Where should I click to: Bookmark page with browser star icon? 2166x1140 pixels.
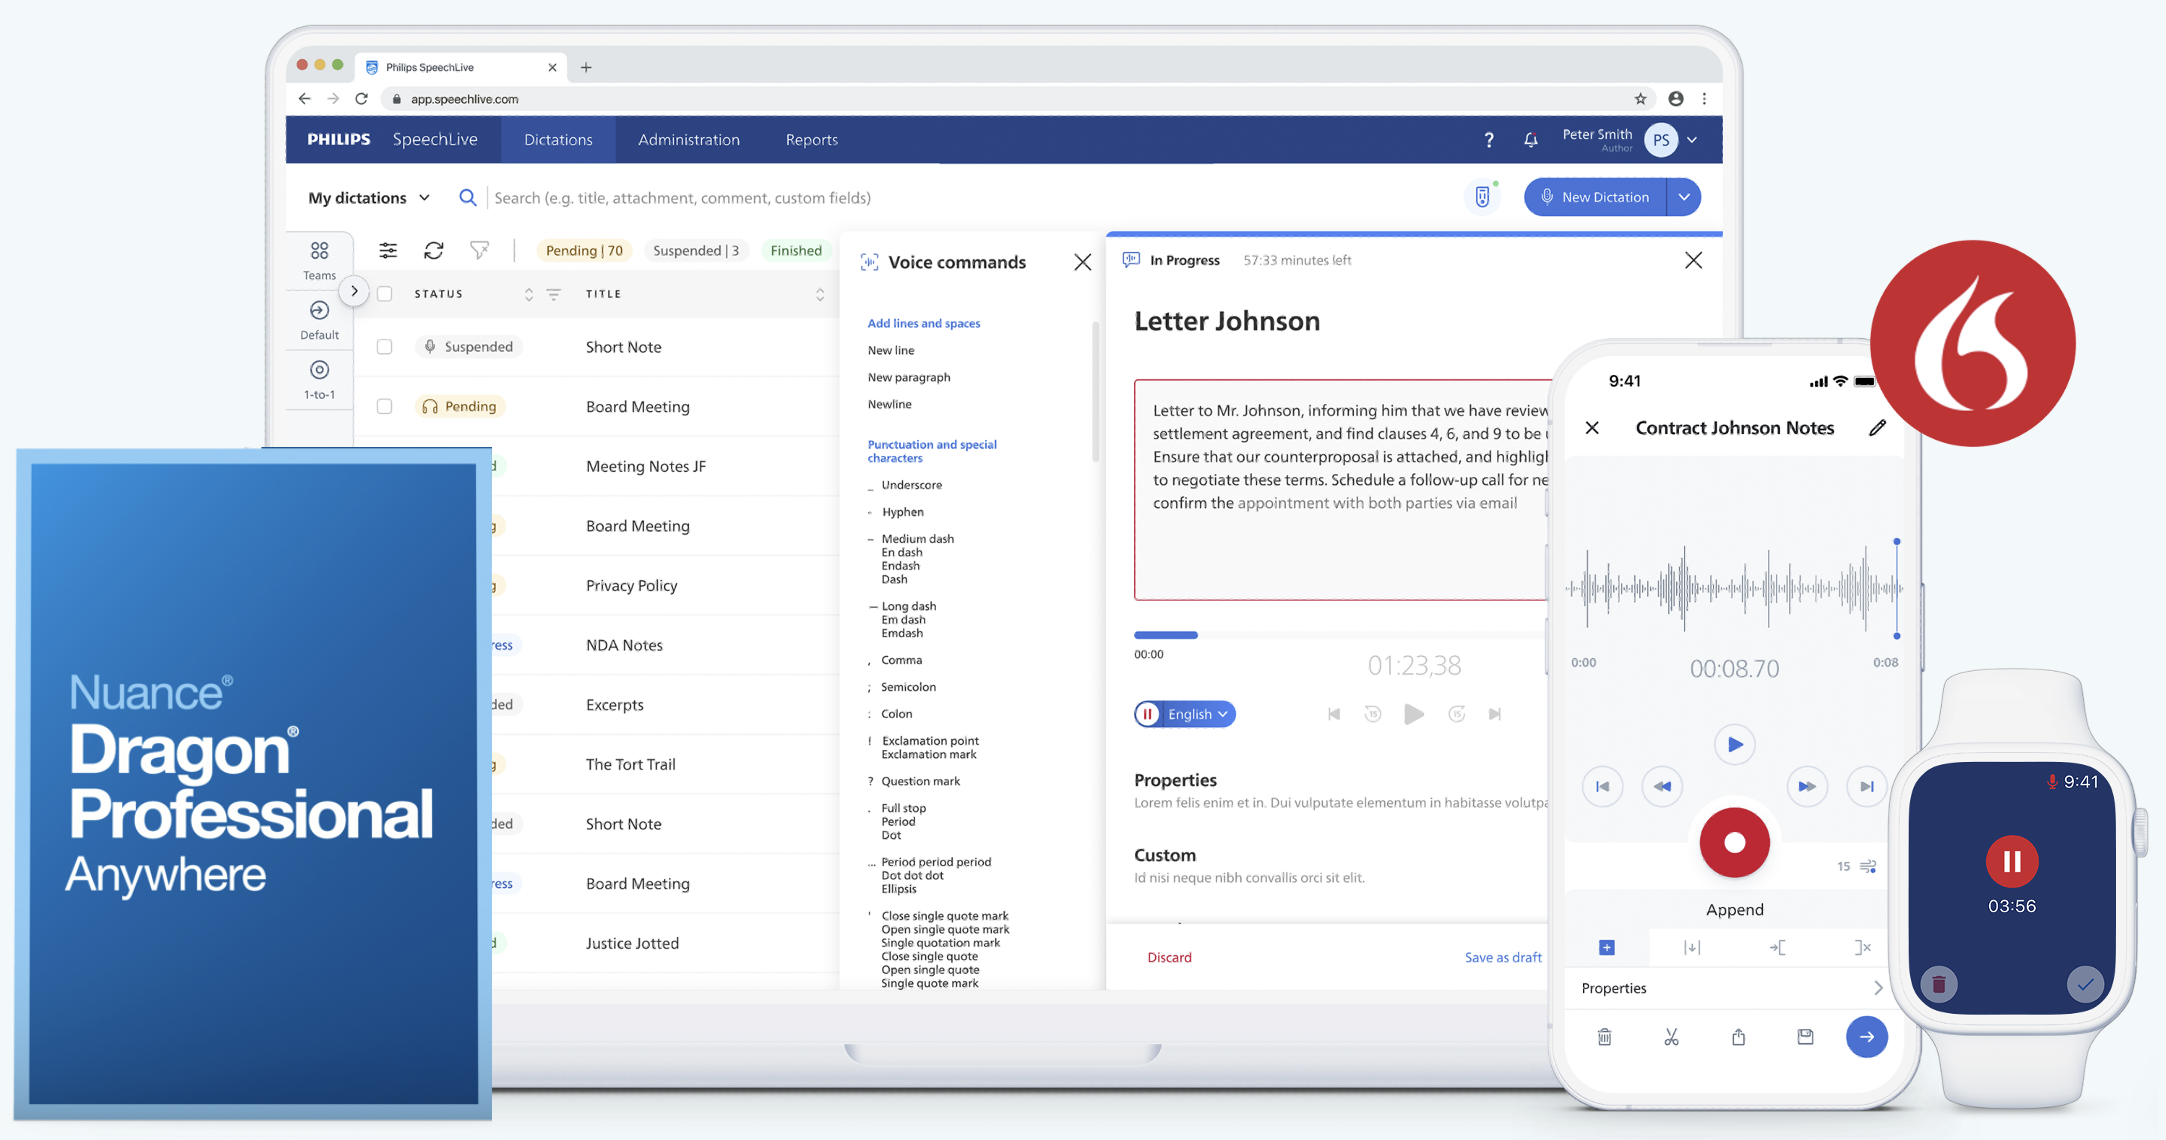[x=1640, y=98]
